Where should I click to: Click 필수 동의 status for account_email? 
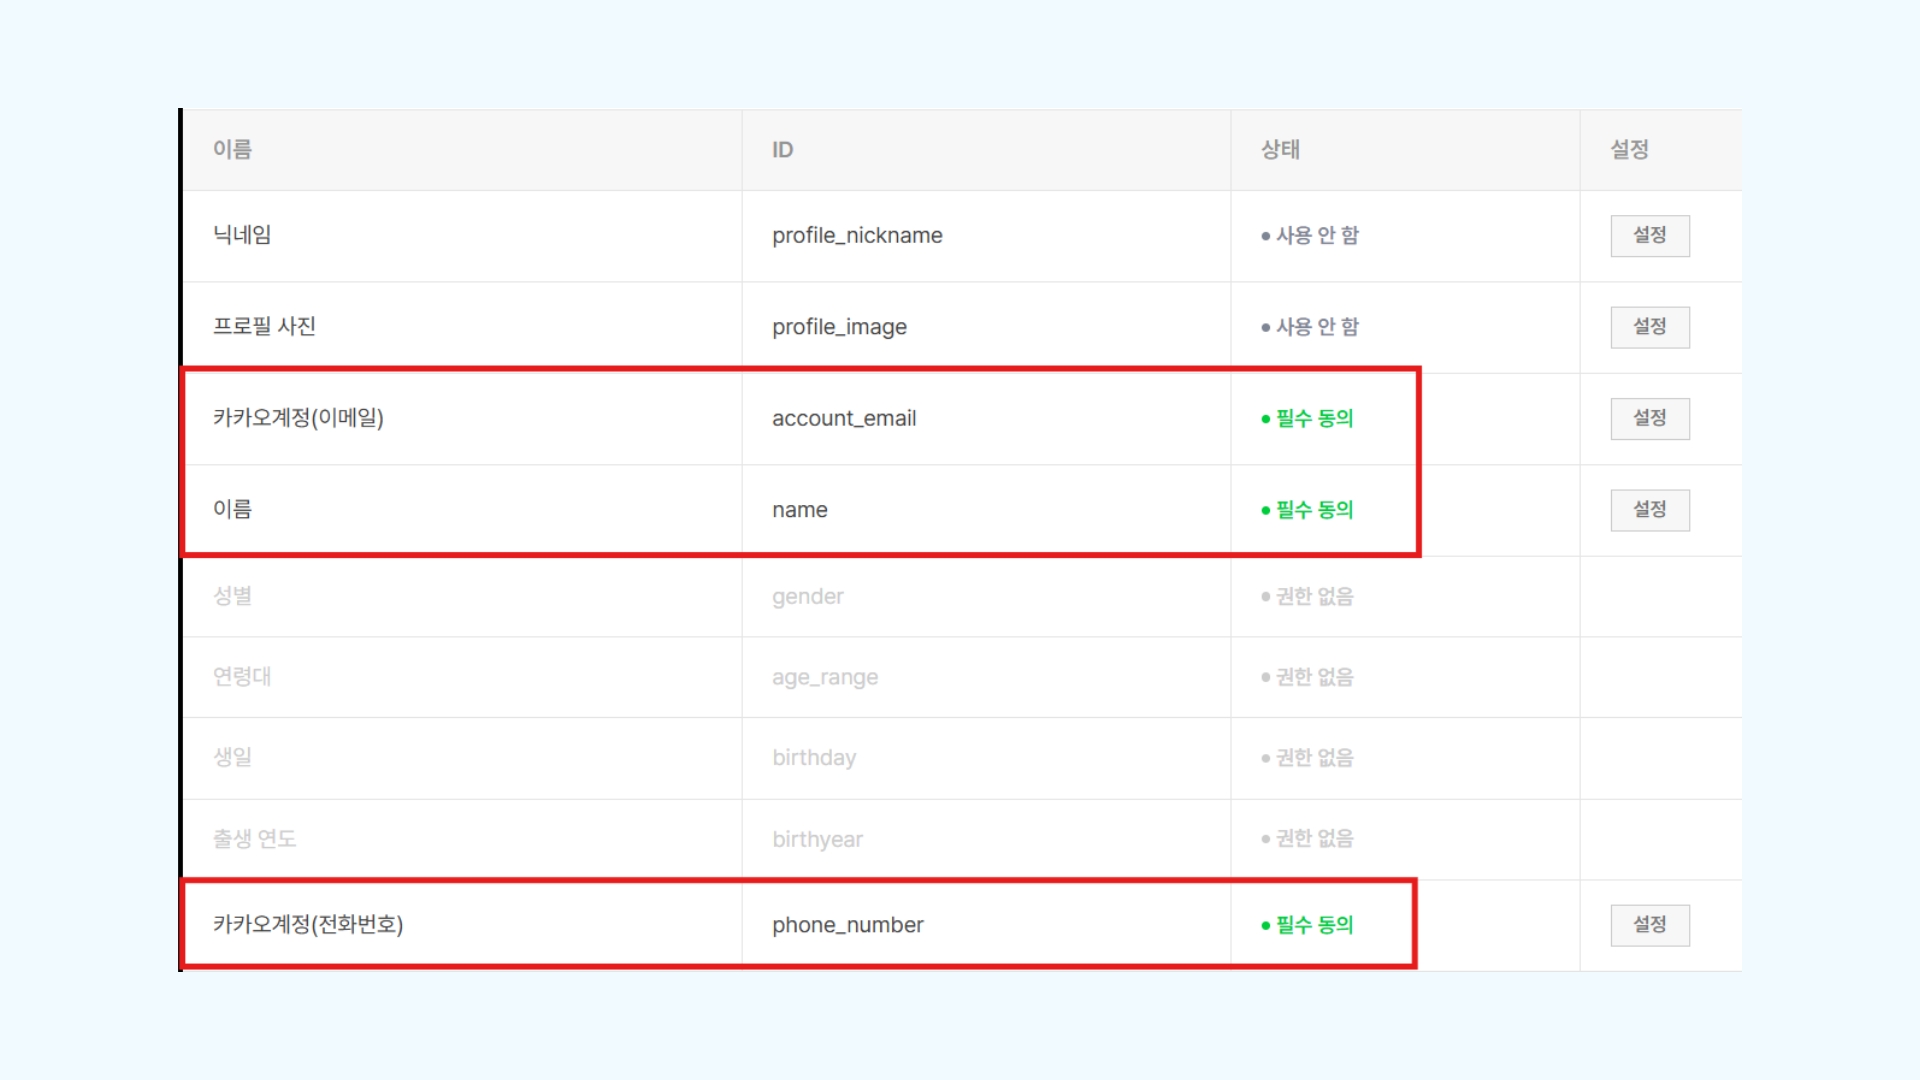[x=1313, y=419]
